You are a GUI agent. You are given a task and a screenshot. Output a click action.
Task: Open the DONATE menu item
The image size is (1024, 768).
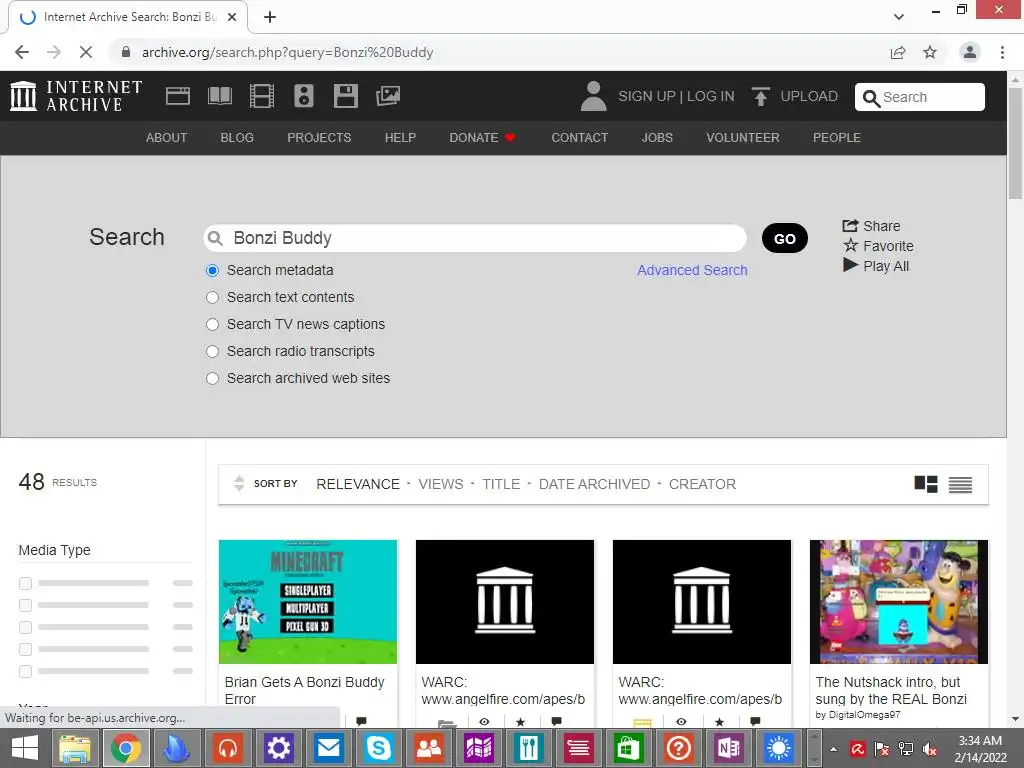[x=482, y=138]
